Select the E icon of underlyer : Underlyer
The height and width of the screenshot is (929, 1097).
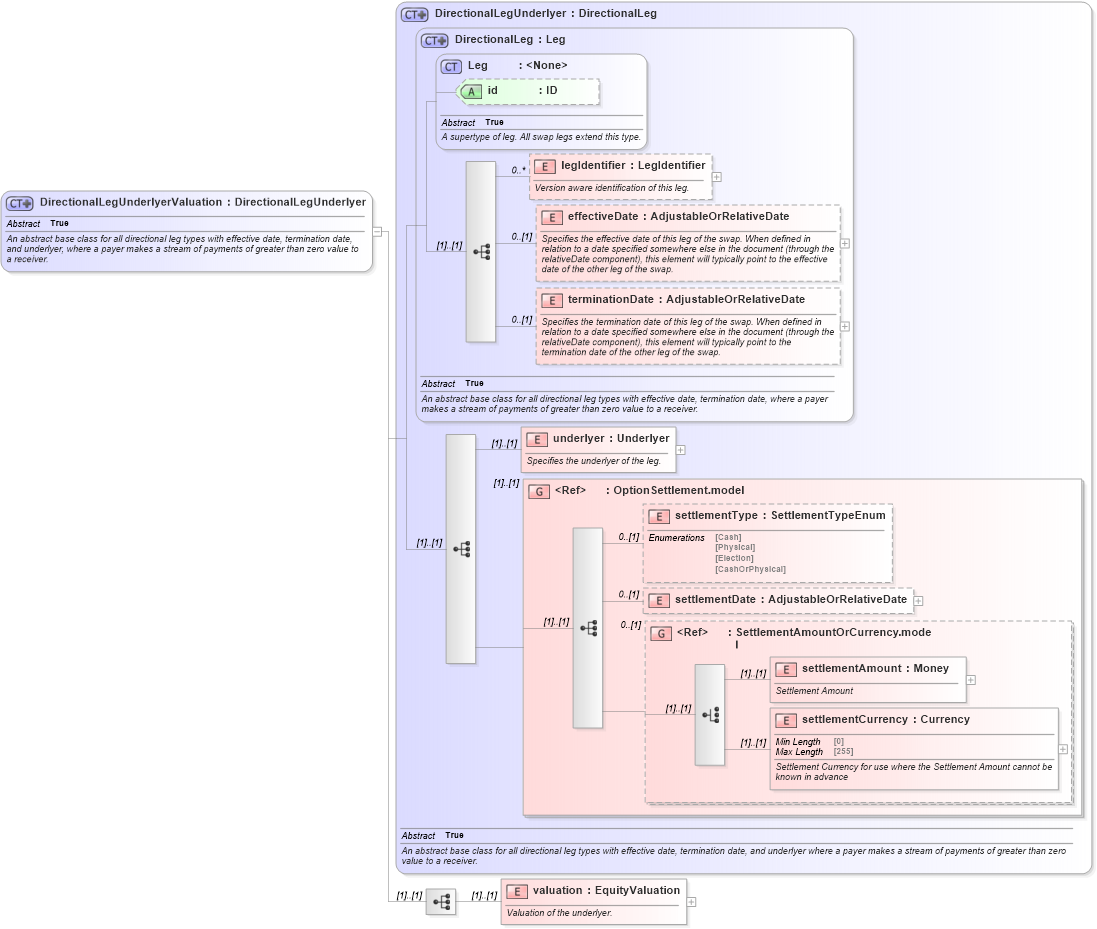click(x=536, y=438)
